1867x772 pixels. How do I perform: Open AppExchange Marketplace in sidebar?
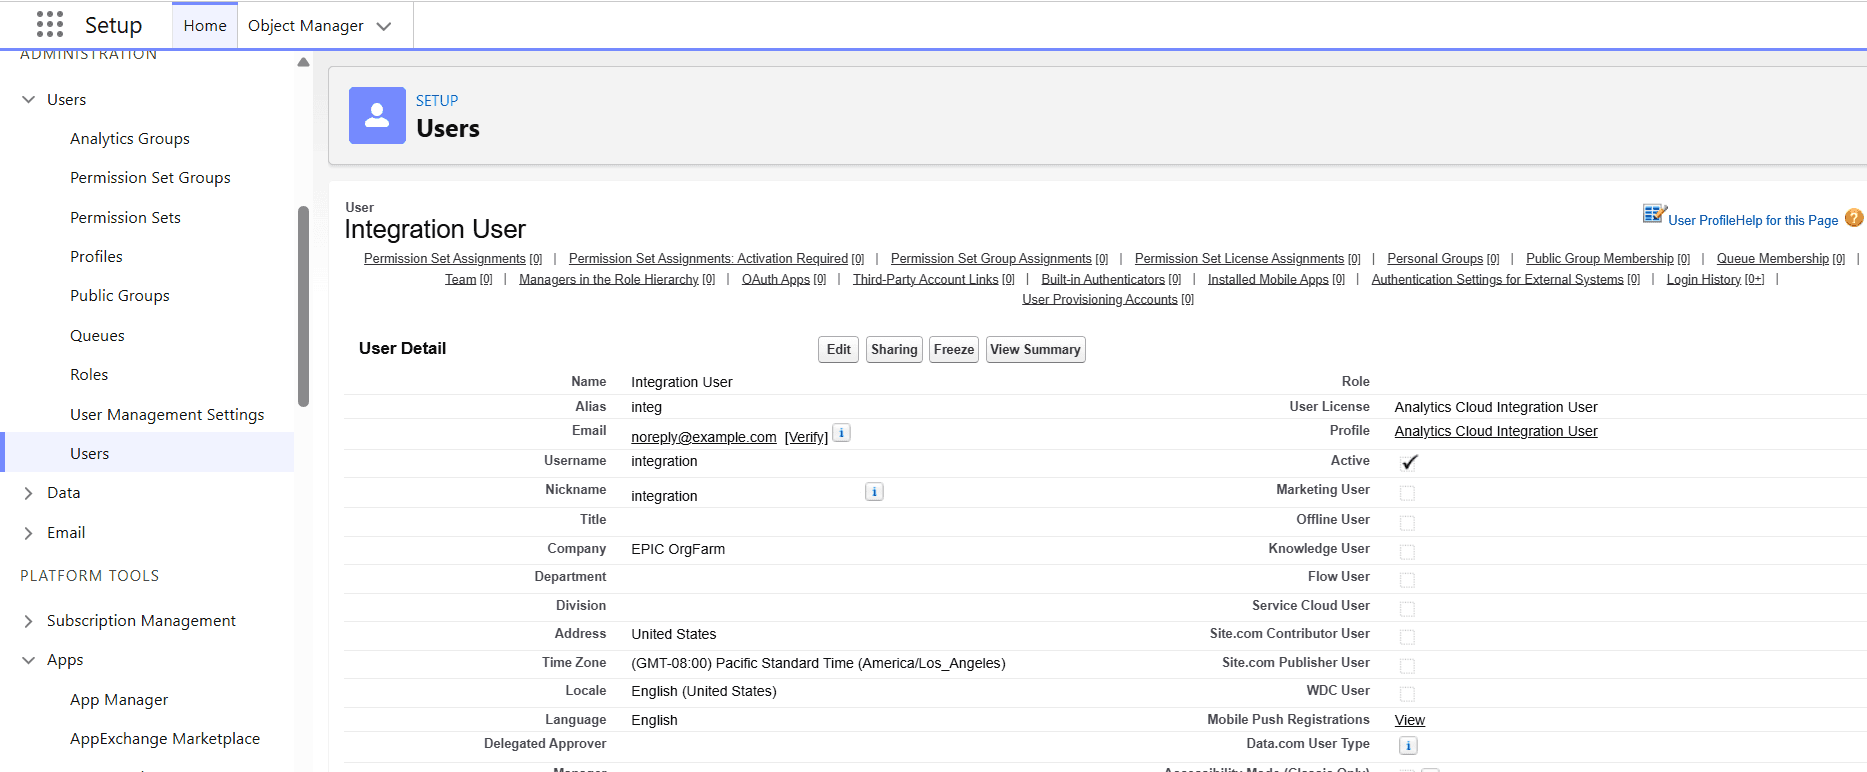[x=165, y=738]
